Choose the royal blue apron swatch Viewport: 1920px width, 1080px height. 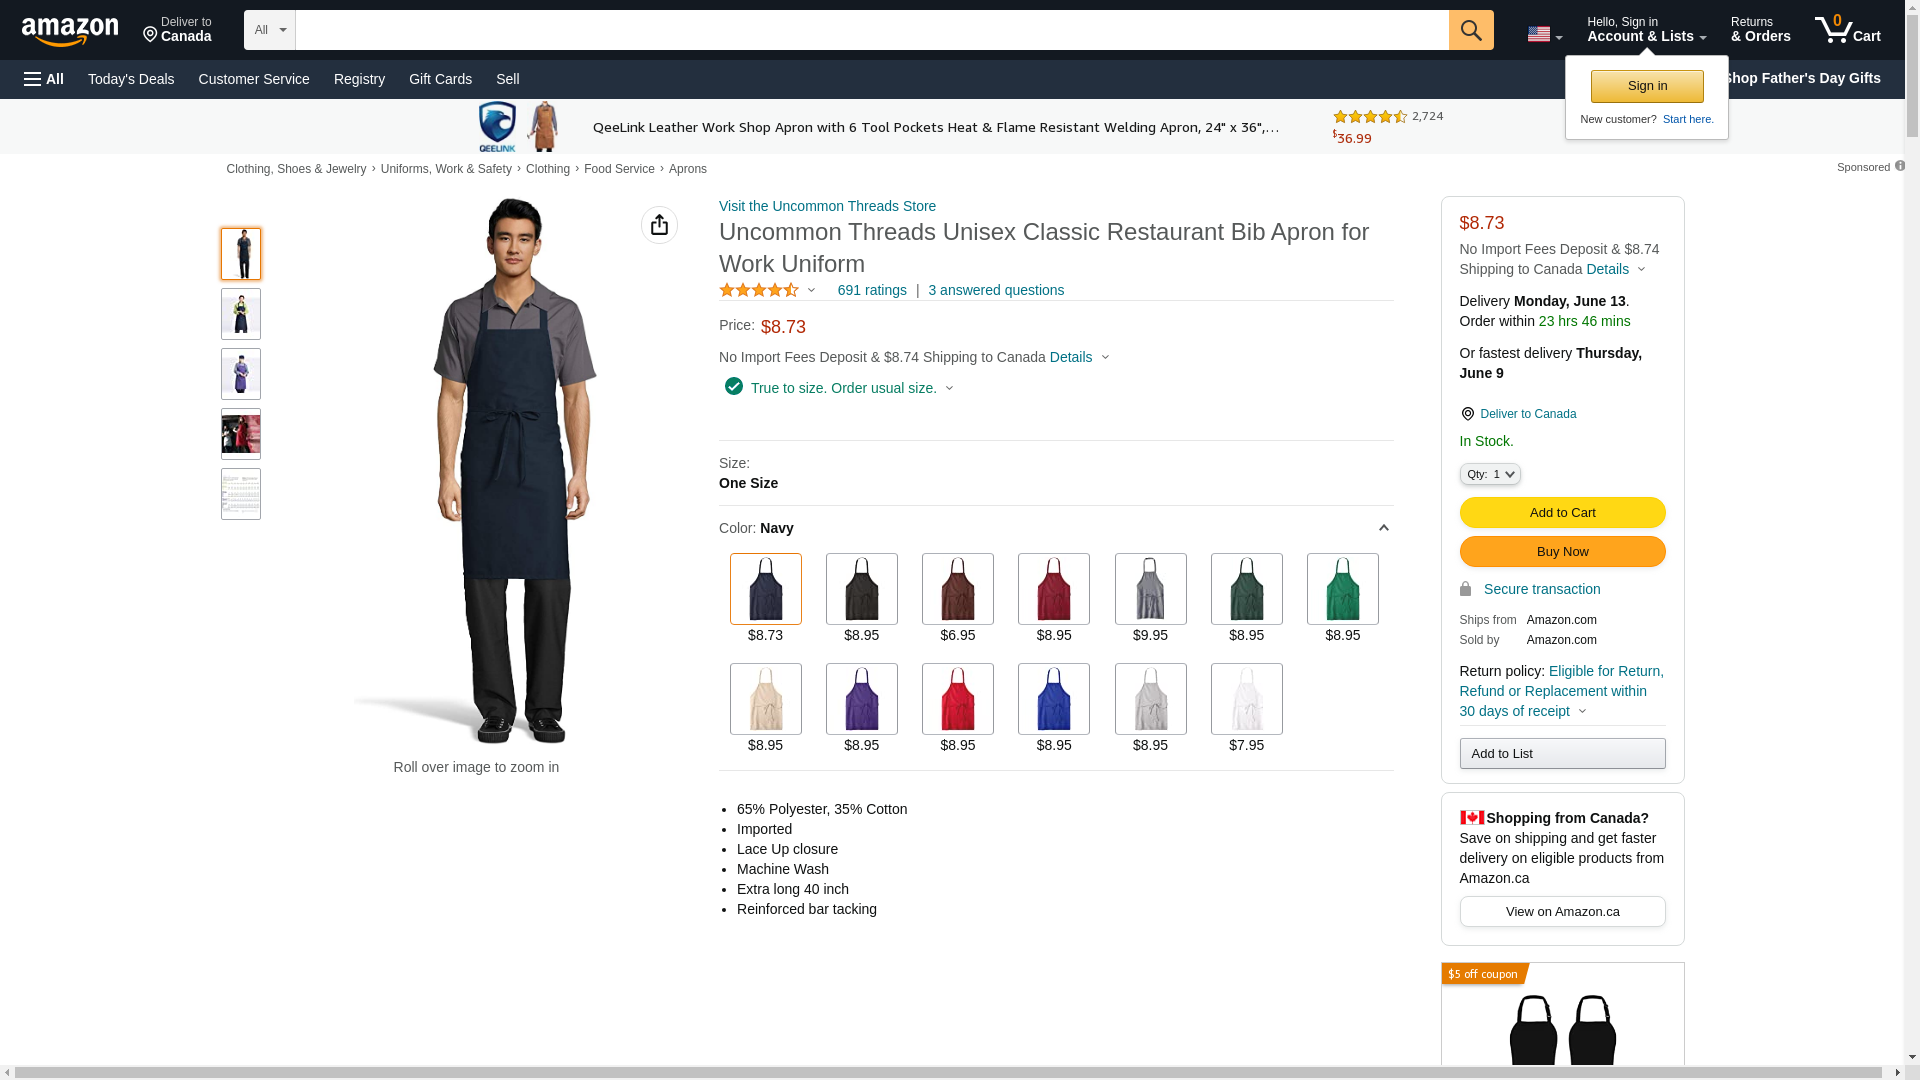point(1053,699)
